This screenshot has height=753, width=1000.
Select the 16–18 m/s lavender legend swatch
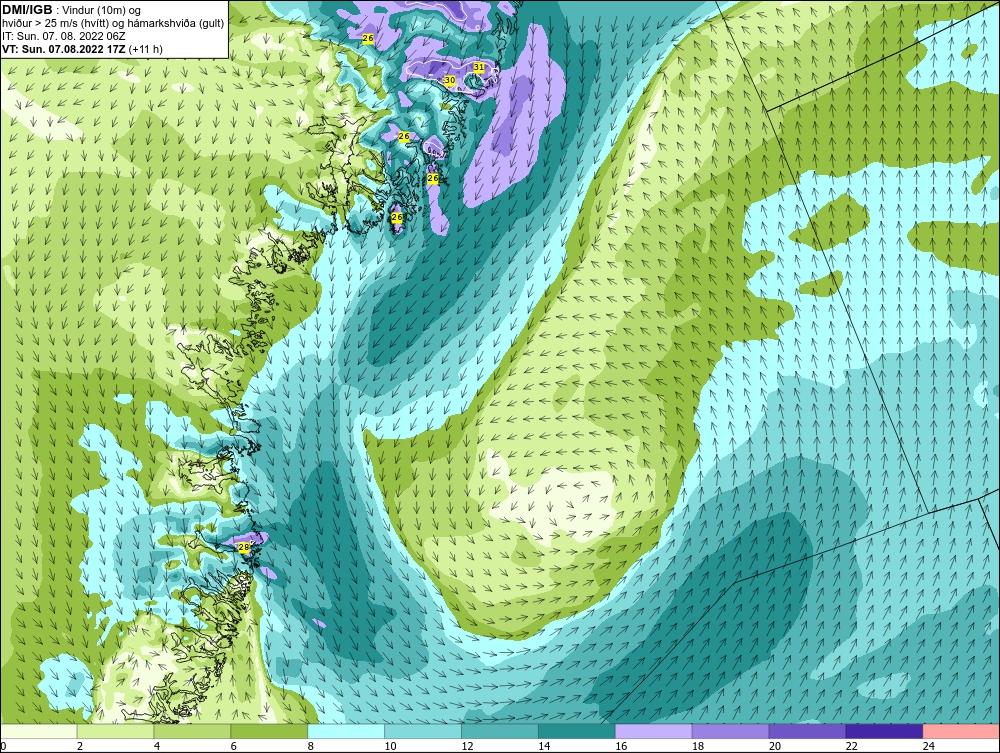(x=654, y=731)
